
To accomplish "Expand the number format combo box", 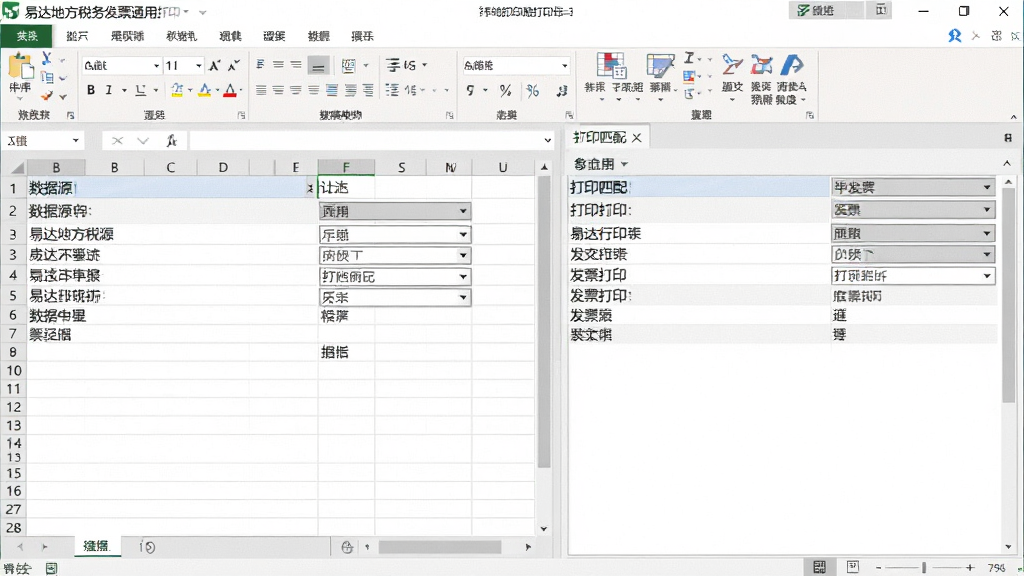I will pyautogui.click(x=565, y=65).
